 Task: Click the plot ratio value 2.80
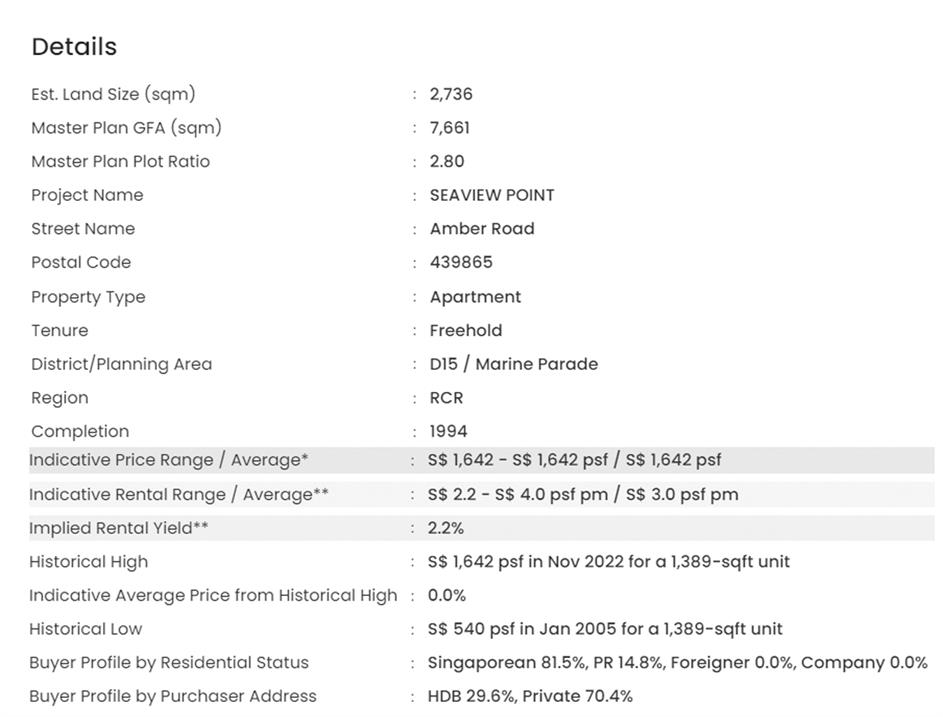coord(447,161)
